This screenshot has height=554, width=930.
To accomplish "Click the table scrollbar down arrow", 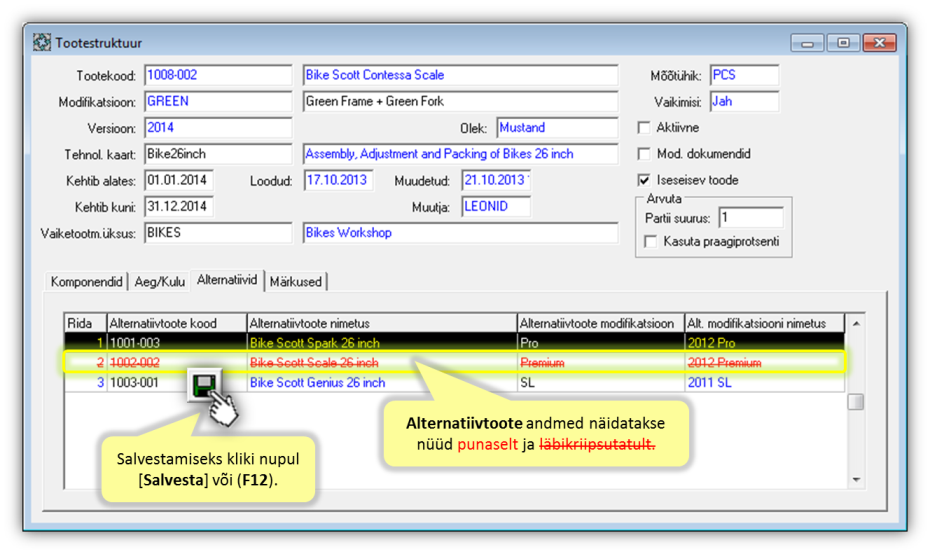I will coord(856,479).
